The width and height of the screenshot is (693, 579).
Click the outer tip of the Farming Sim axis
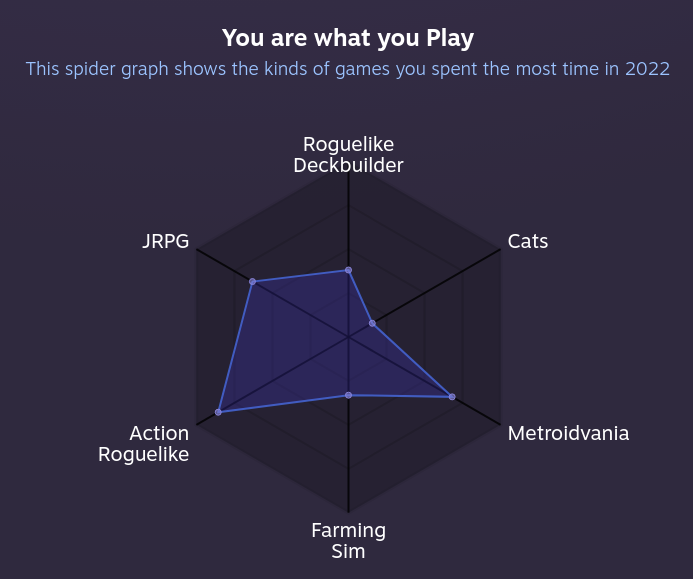coord(348,509)
